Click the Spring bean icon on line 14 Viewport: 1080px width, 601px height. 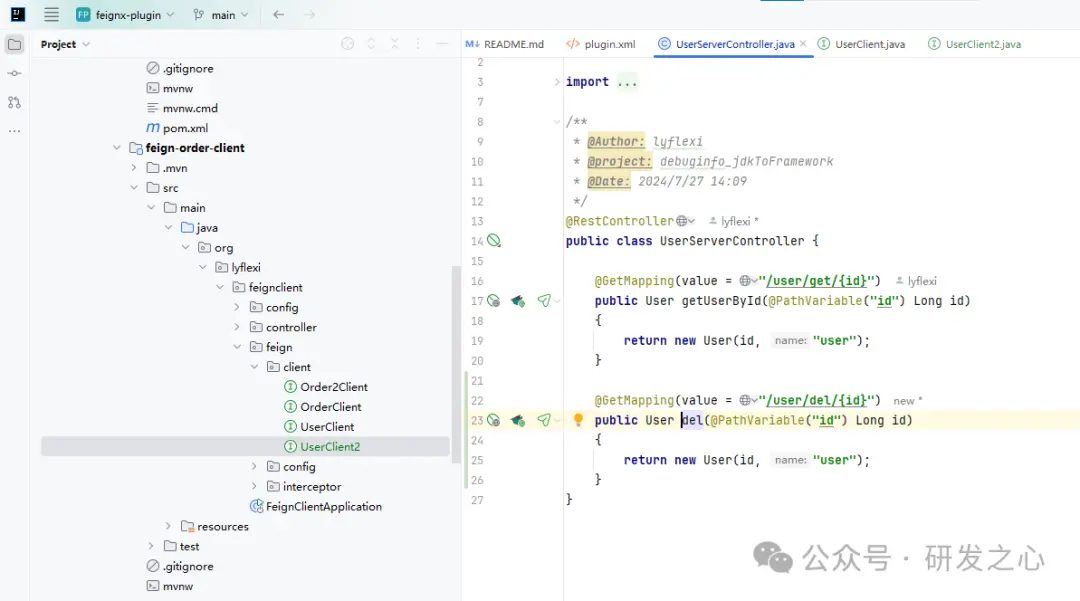pos(493,241)
